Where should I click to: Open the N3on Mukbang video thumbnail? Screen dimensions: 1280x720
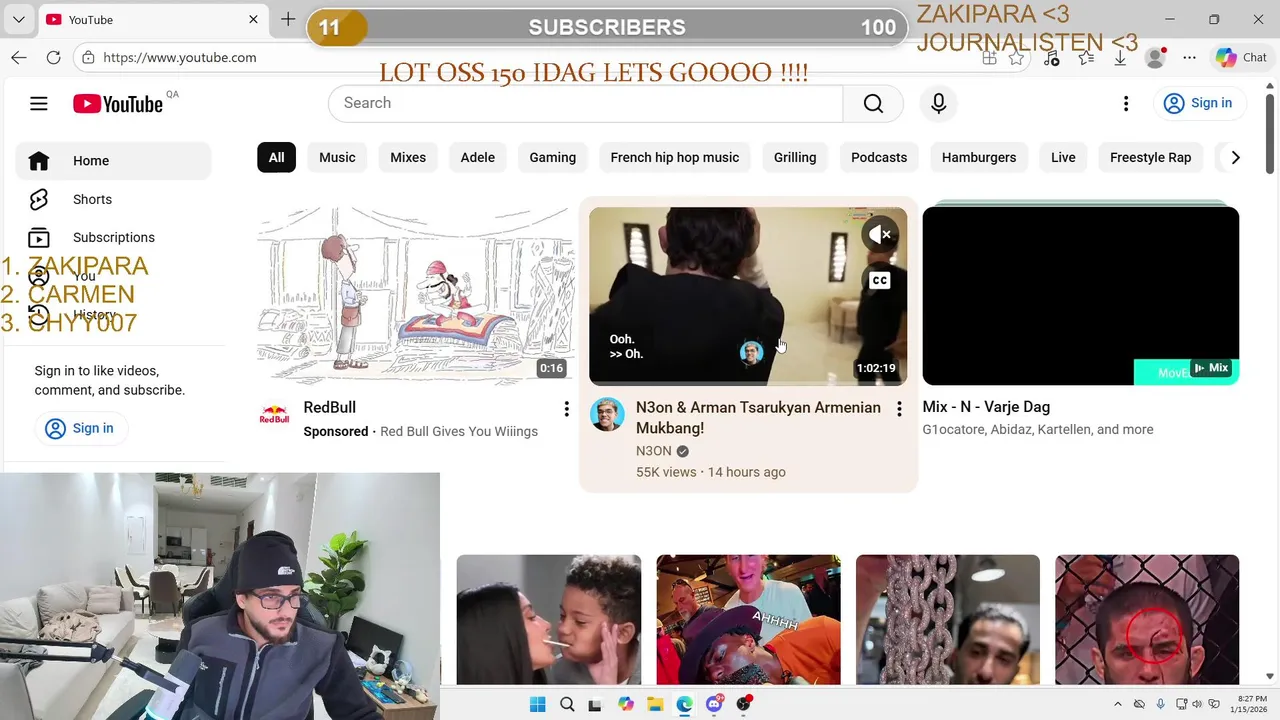pos(748,296)
